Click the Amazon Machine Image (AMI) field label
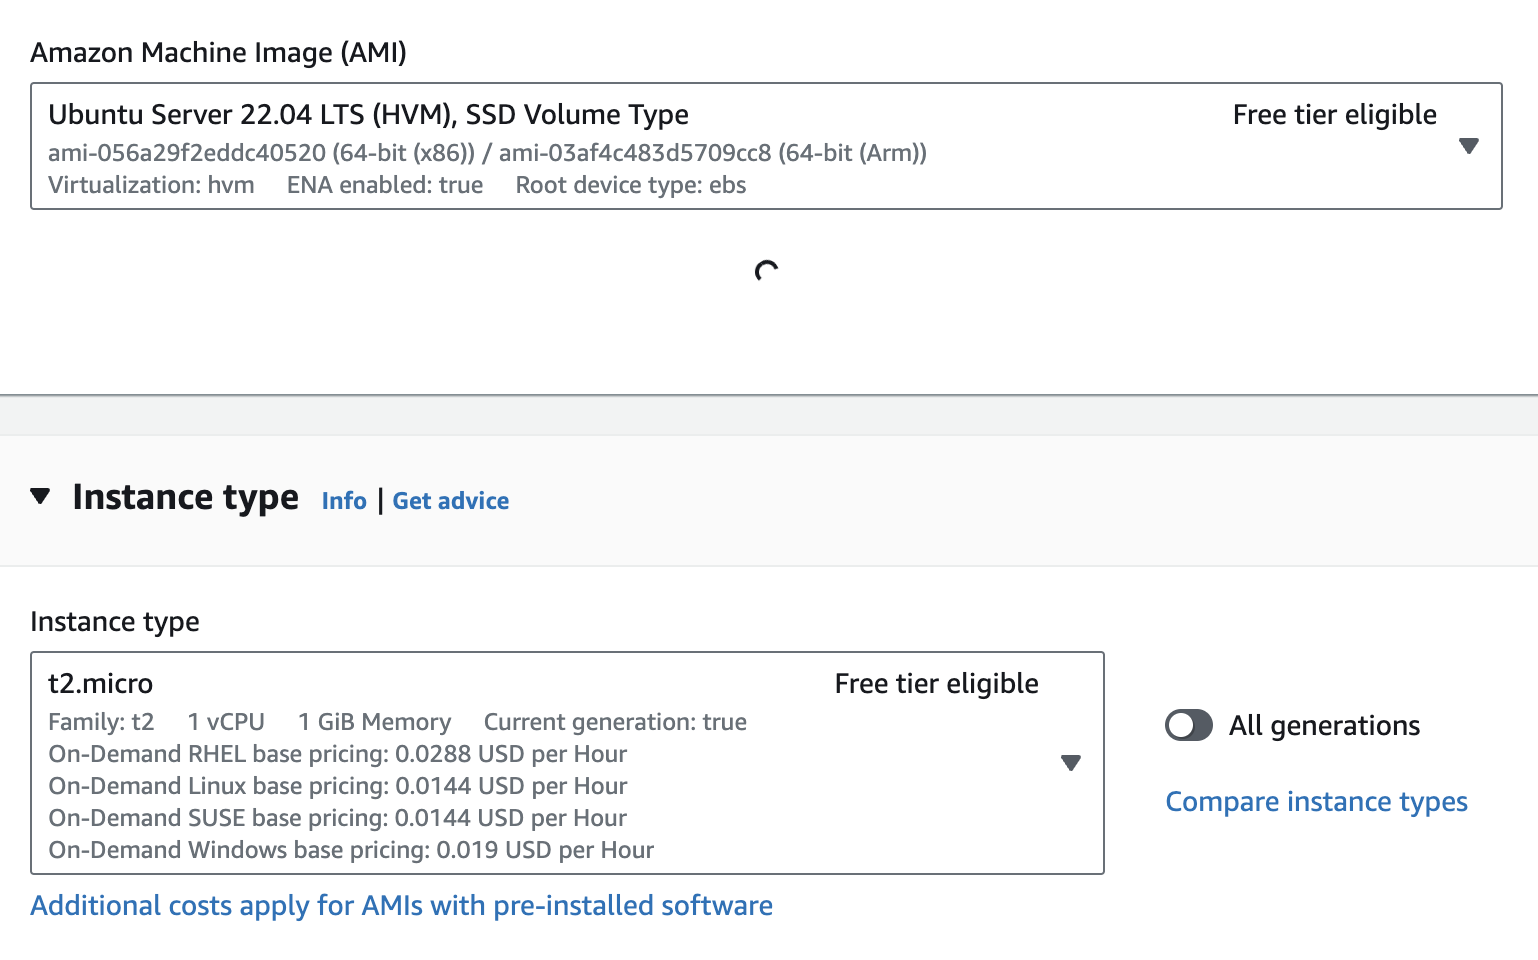This screenshot has width=1538, height=960. 218,53
